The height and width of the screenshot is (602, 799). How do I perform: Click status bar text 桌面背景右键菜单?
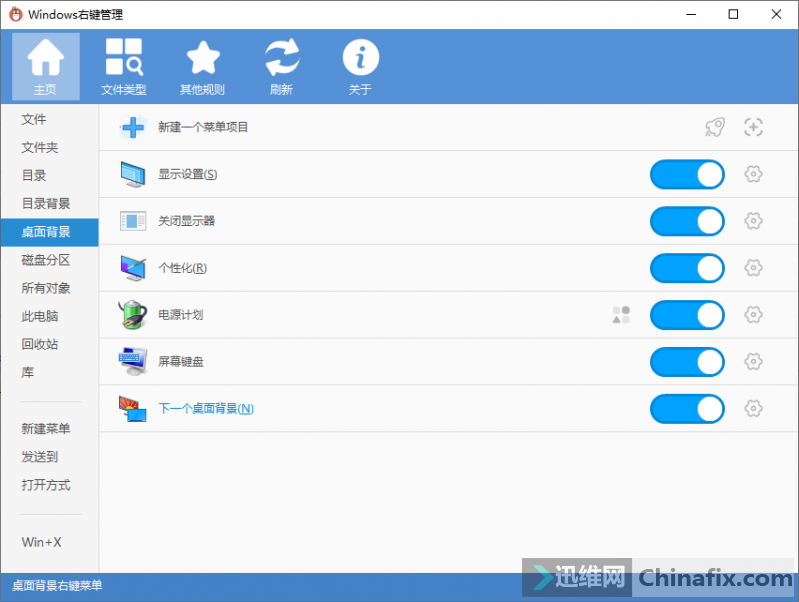(57, 586)
